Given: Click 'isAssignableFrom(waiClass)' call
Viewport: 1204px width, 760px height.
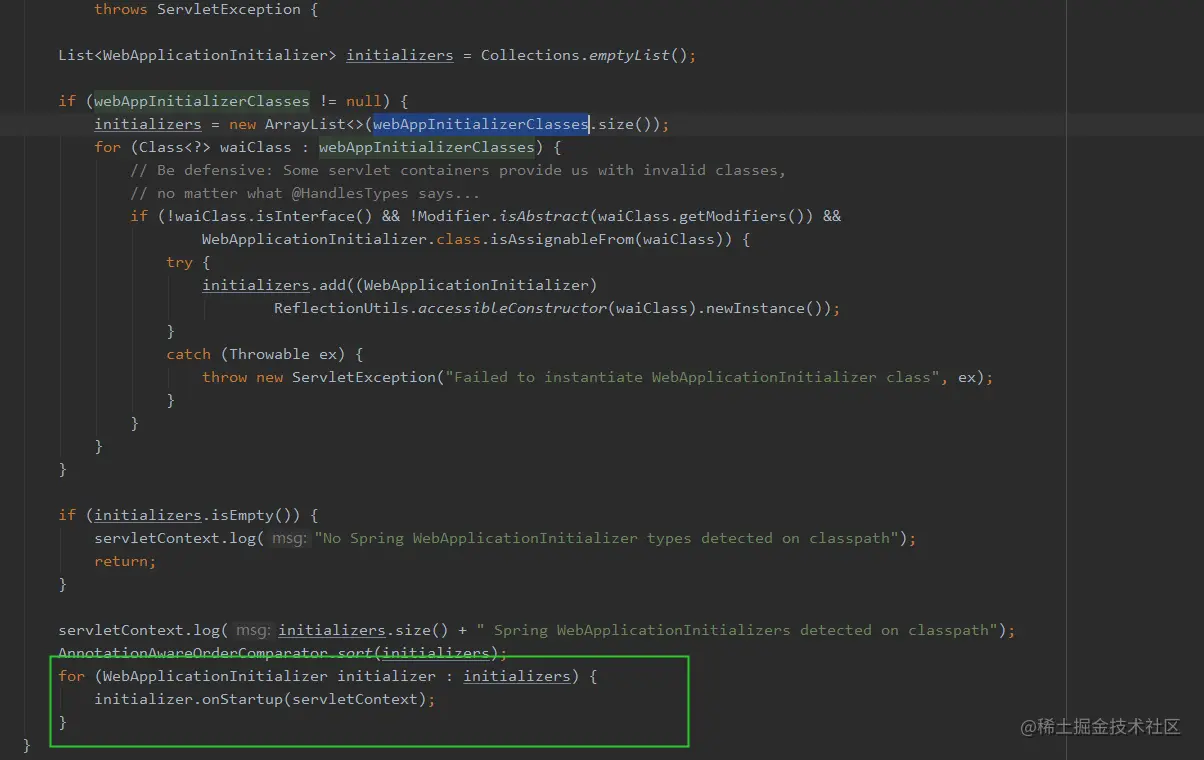Looking at the screenshot, I should click(x=611, y=239).
